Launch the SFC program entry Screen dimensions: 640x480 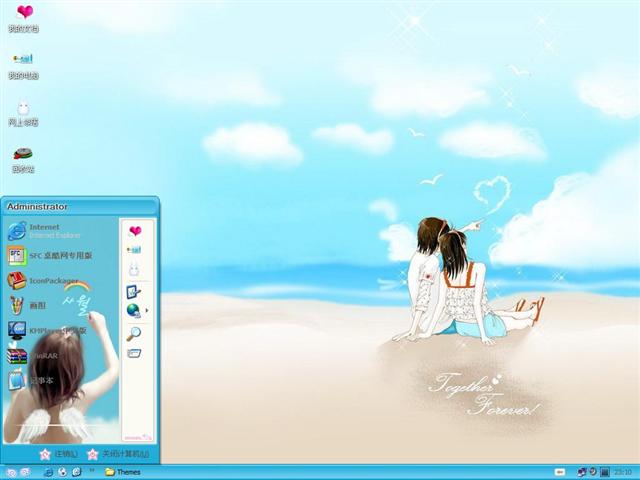50,256
